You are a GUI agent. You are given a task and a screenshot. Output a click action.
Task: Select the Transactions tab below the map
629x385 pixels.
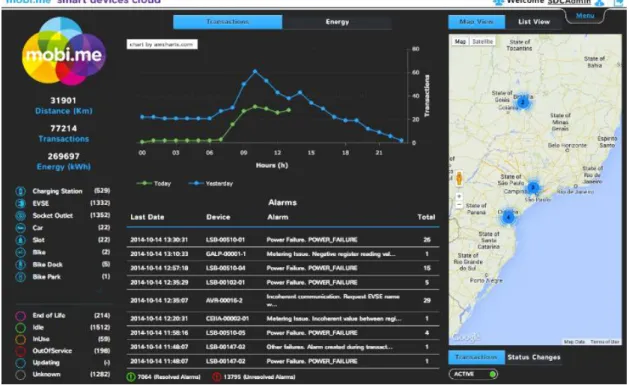[x=476, y=357]
